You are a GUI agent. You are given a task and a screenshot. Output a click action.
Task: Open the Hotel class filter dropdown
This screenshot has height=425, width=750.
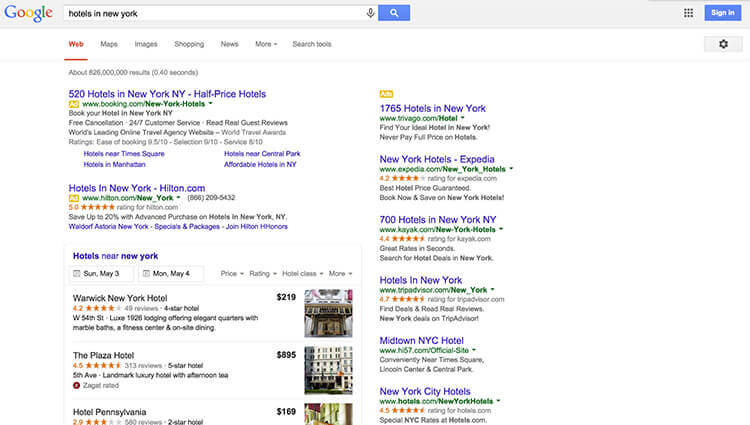click(303, 273)
